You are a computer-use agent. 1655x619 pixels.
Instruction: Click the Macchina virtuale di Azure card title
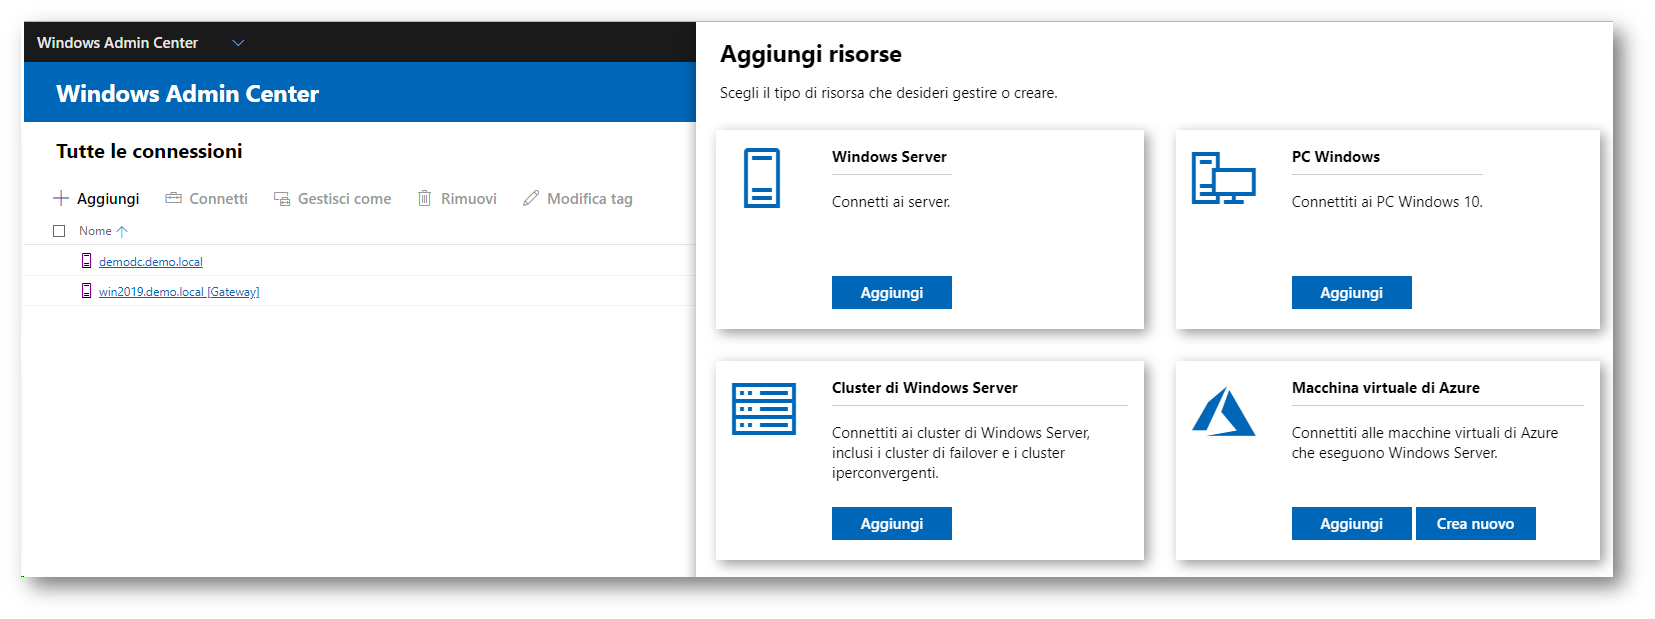pyautogui.click(x=1386, y=388)
